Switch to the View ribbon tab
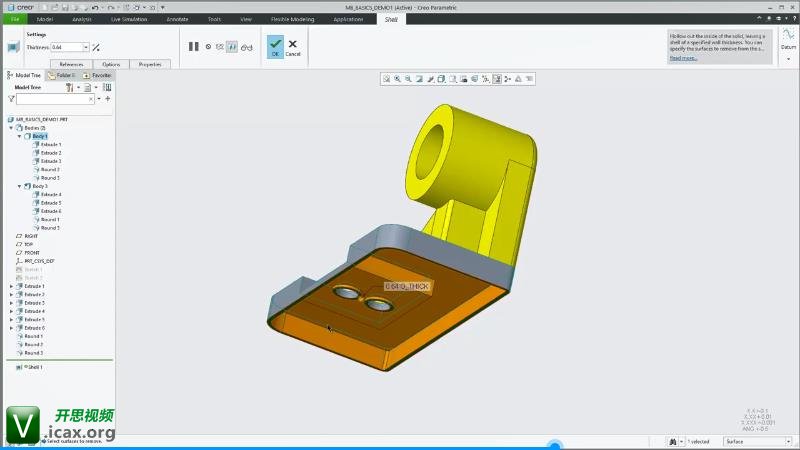Viewport: 800px width, 450px height. tap(246, 19)
